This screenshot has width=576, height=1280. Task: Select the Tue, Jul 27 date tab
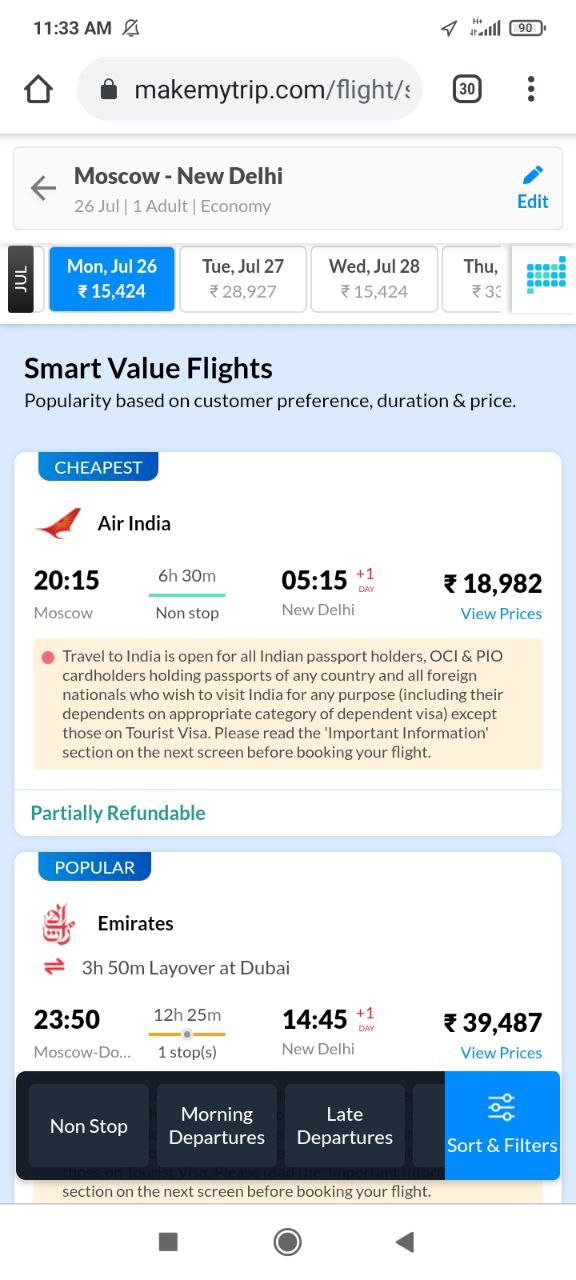243,279
